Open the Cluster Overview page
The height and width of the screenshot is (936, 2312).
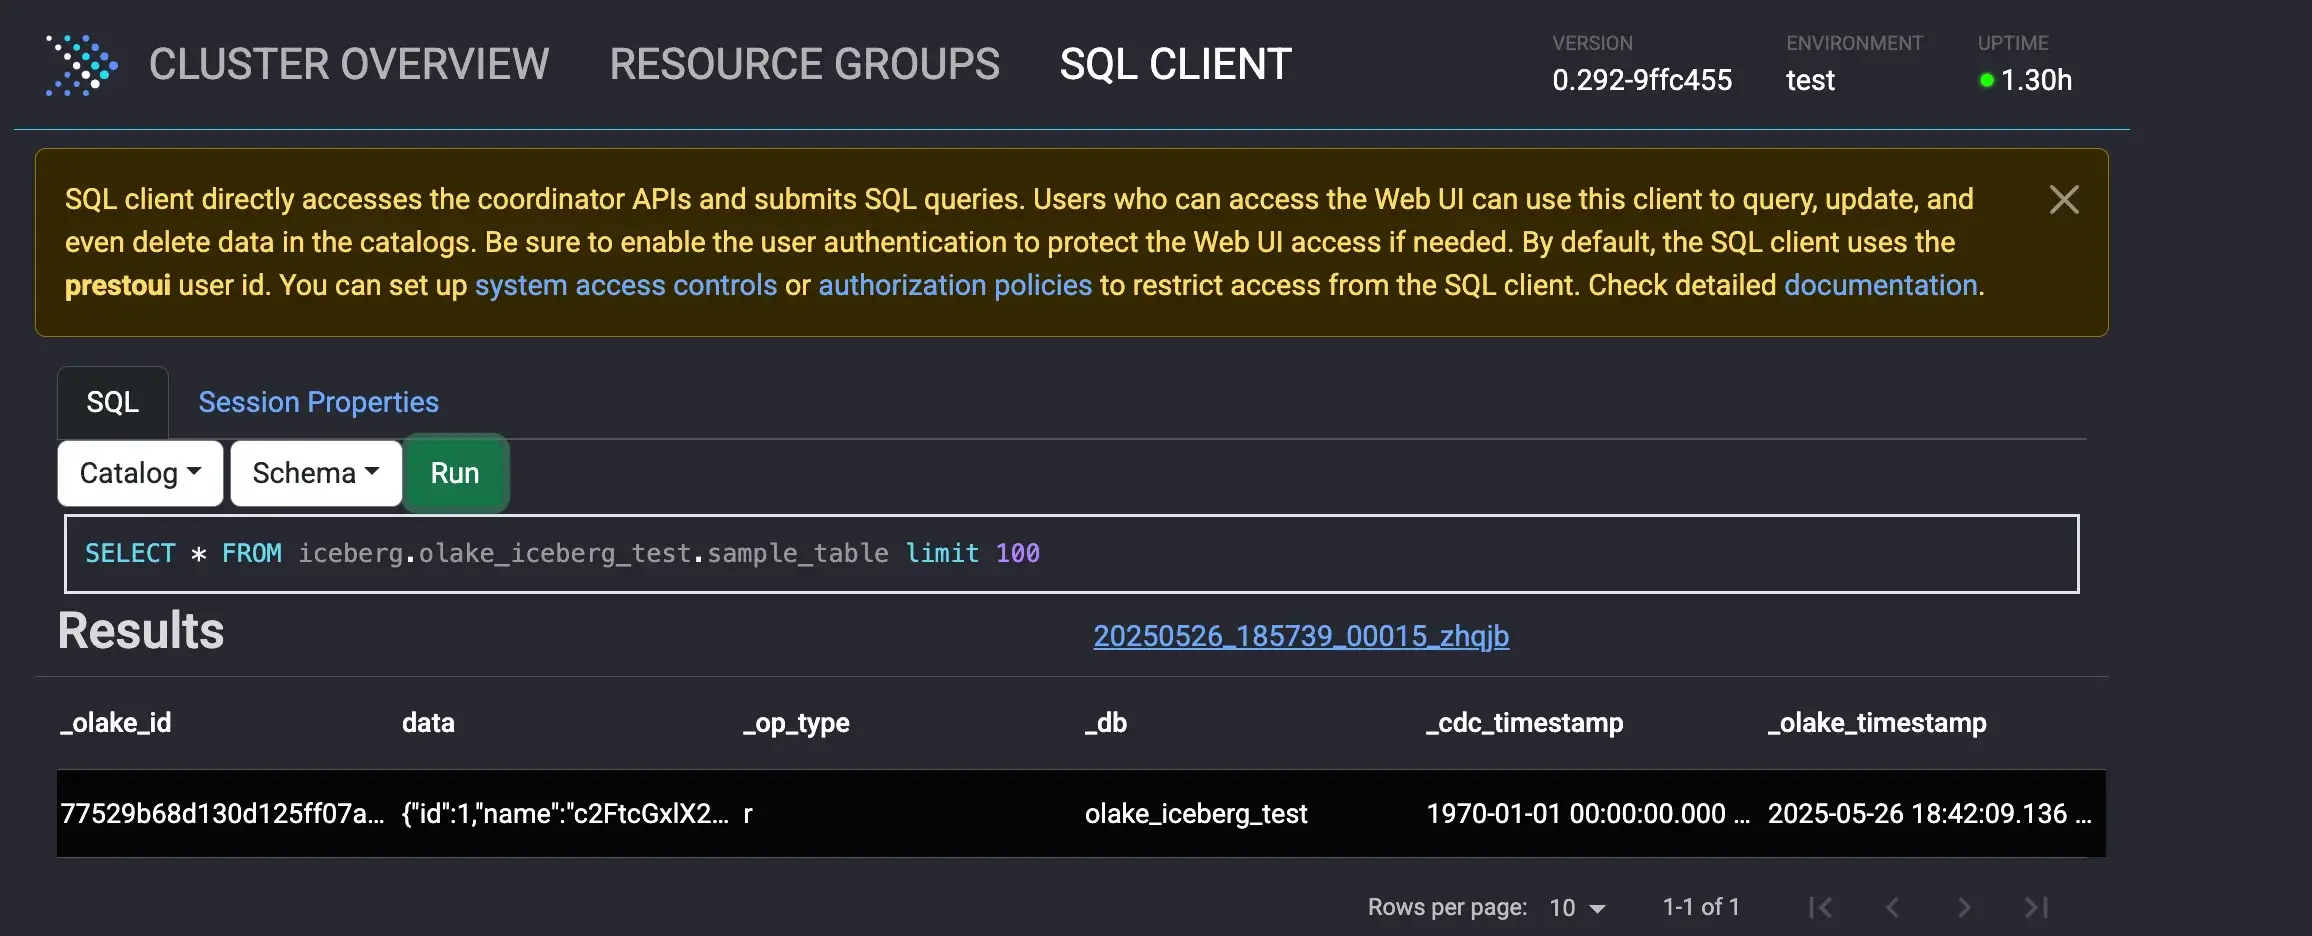pos(349,65)
